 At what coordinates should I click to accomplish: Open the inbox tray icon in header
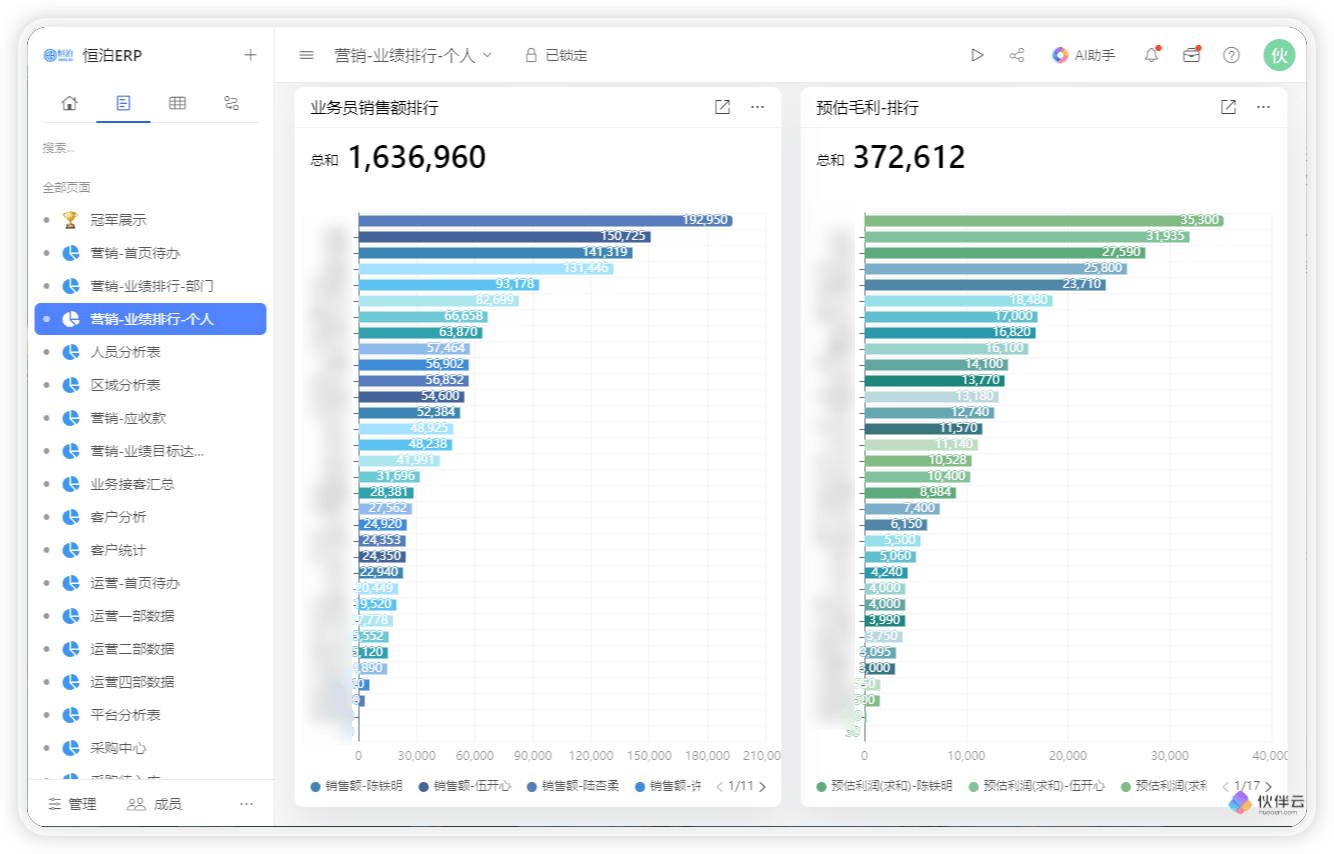click(1191, 55)
